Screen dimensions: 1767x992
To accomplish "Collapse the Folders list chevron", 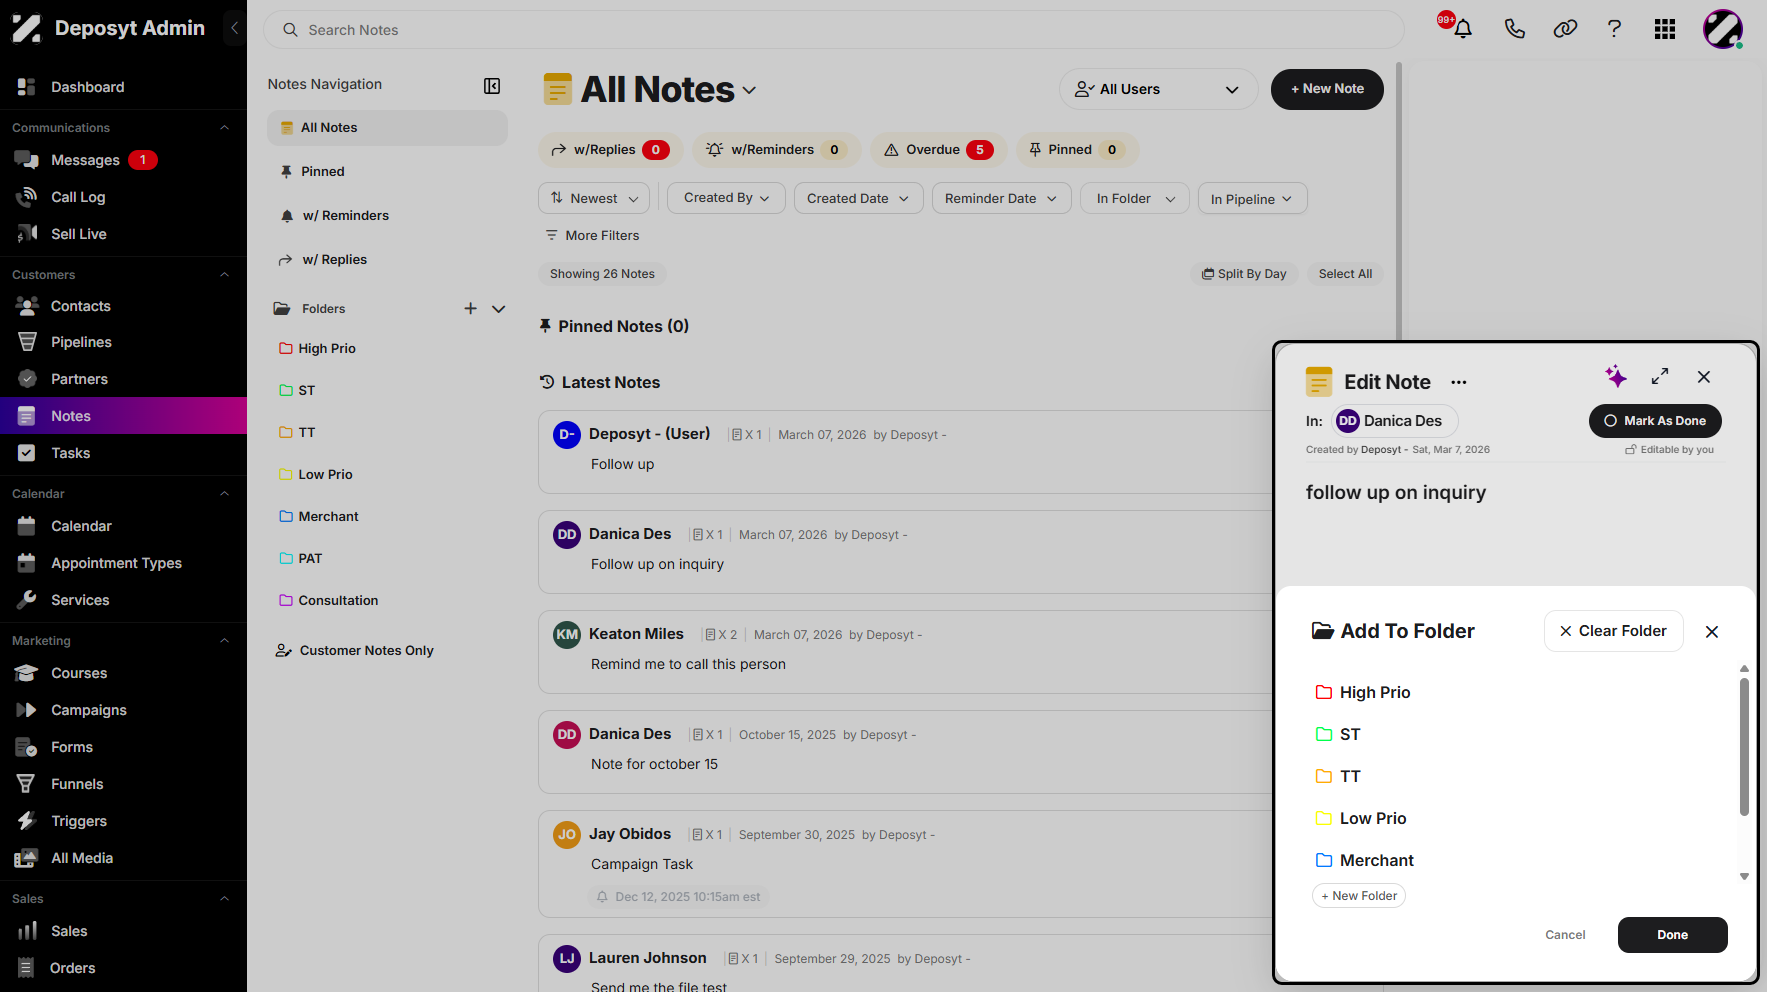I will click(x=499, y=309).
